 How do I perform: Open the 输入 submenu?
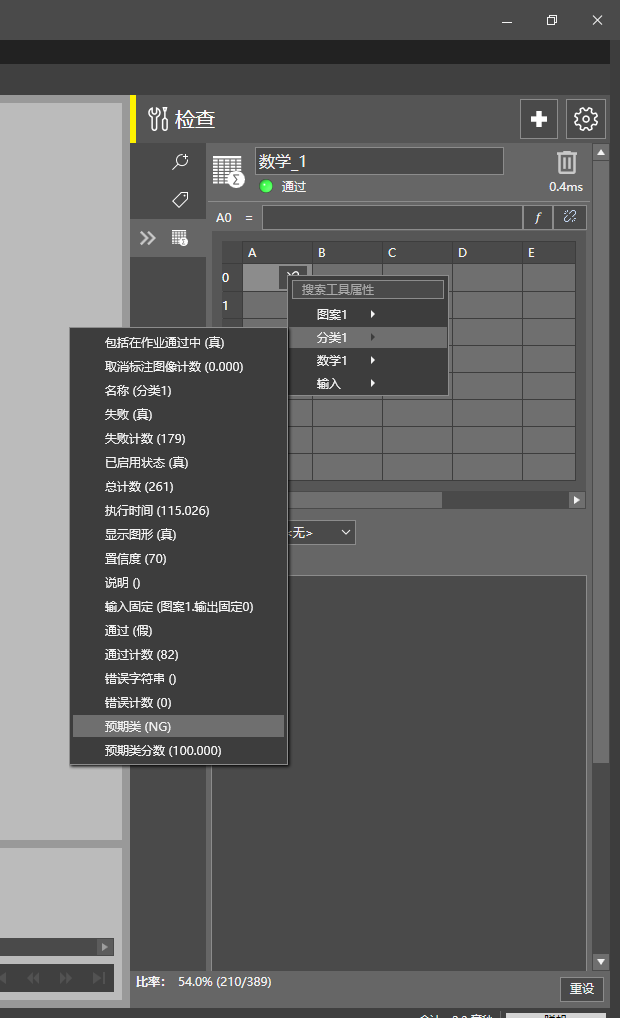pyautogui.click(x=368, y=384)
